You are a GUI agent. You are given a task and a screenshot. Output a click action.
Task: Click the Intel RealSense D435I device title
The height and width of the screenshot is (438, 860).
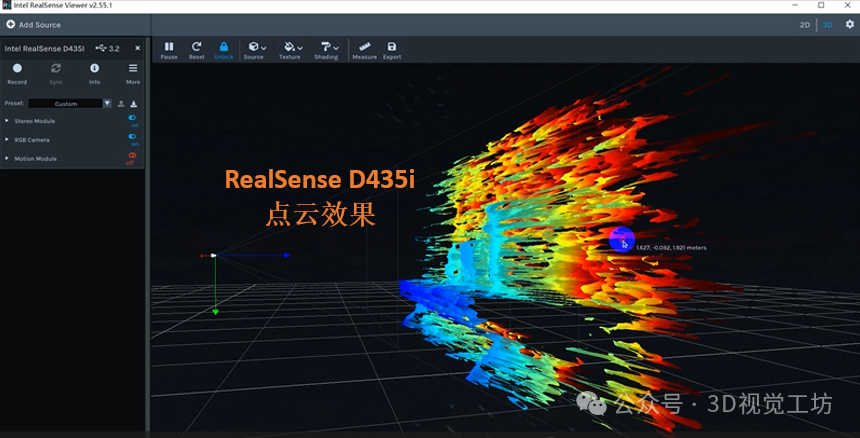click(44, 48)
